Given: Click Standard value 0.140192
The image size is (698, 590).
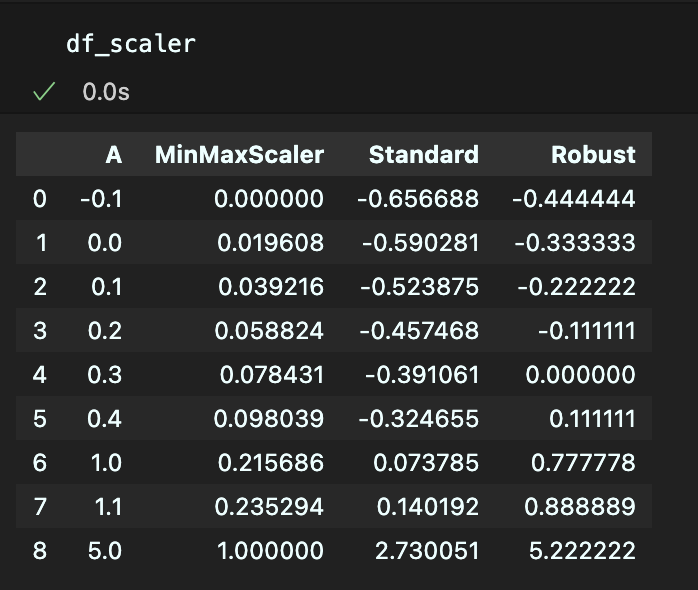Looking at the screenshot, I should [428, 506].
